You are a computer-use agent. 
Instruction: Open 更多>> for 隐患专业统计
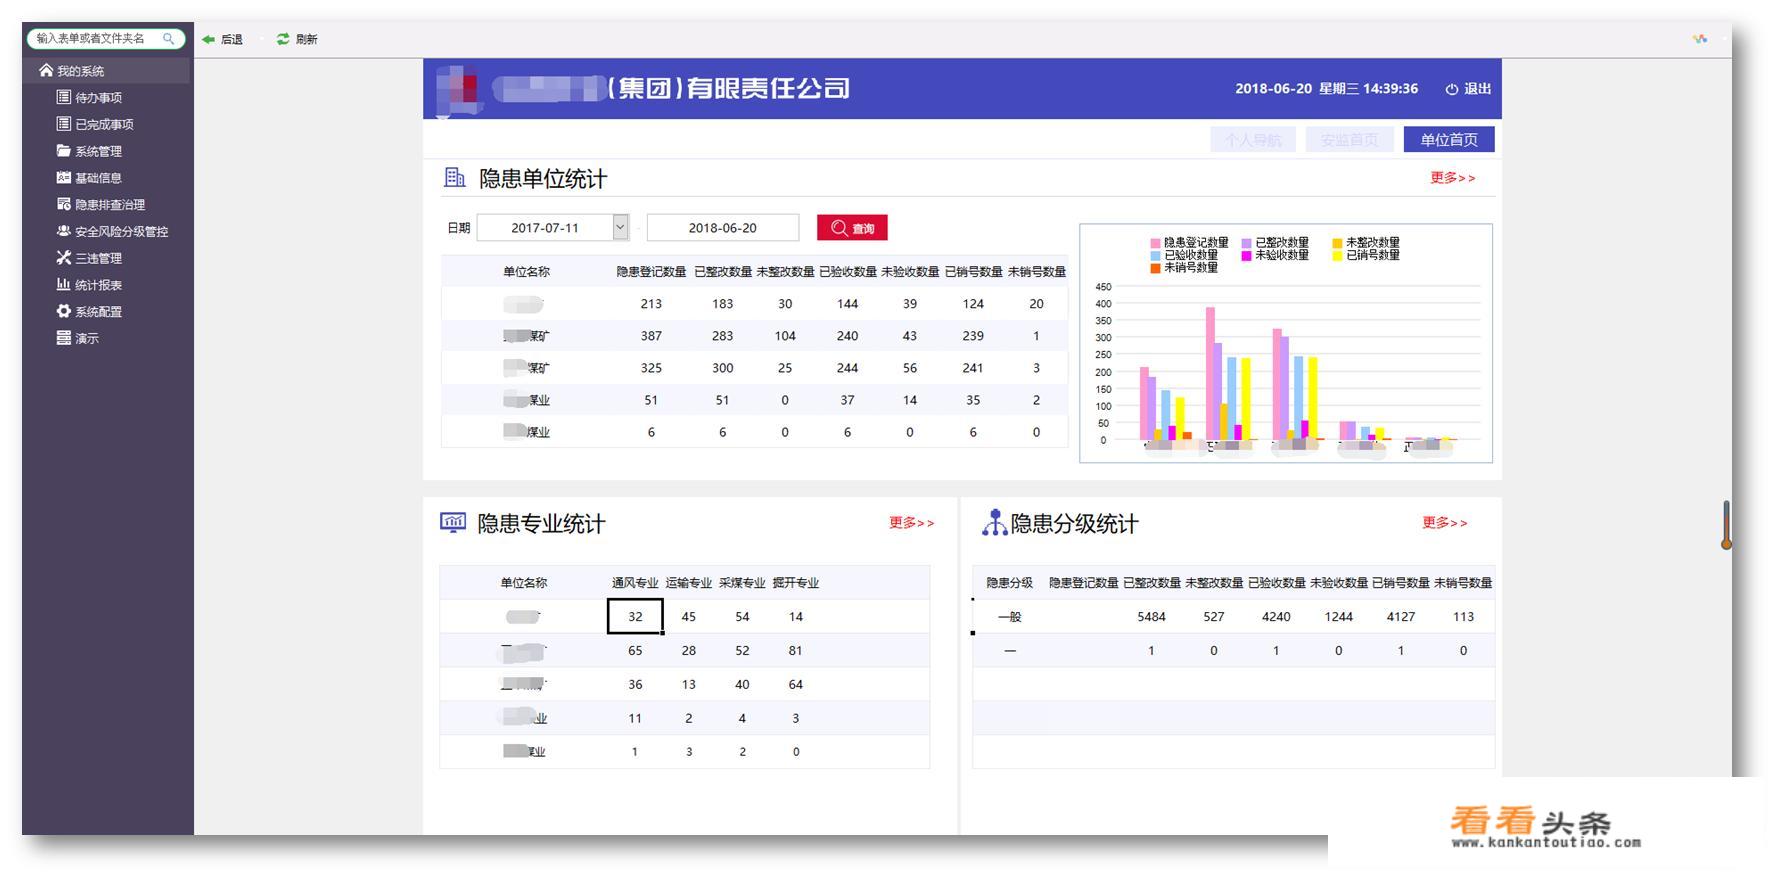click(912, 523)
